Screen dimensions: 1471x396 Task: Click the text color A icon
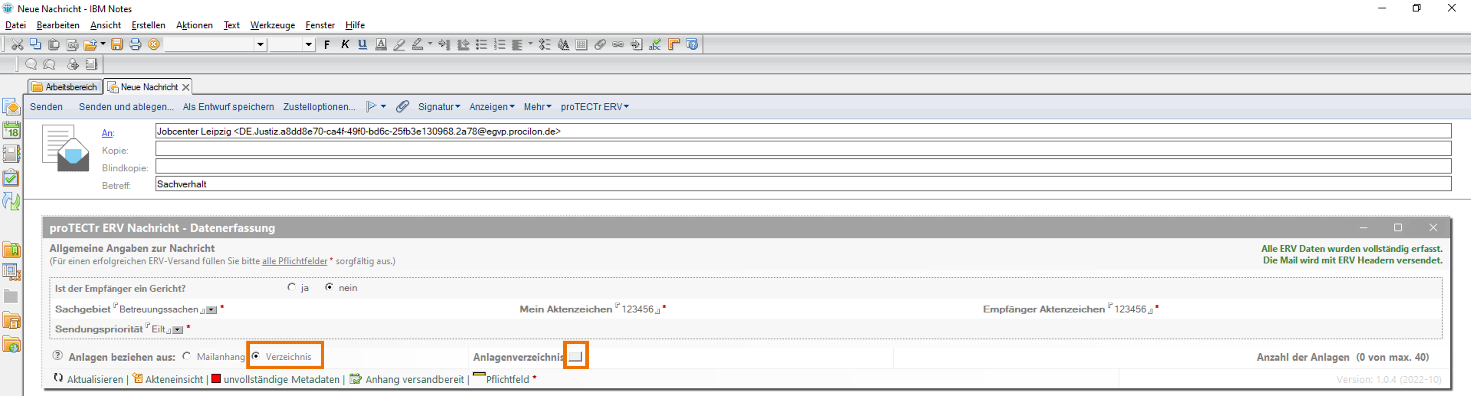pos(381,44)
